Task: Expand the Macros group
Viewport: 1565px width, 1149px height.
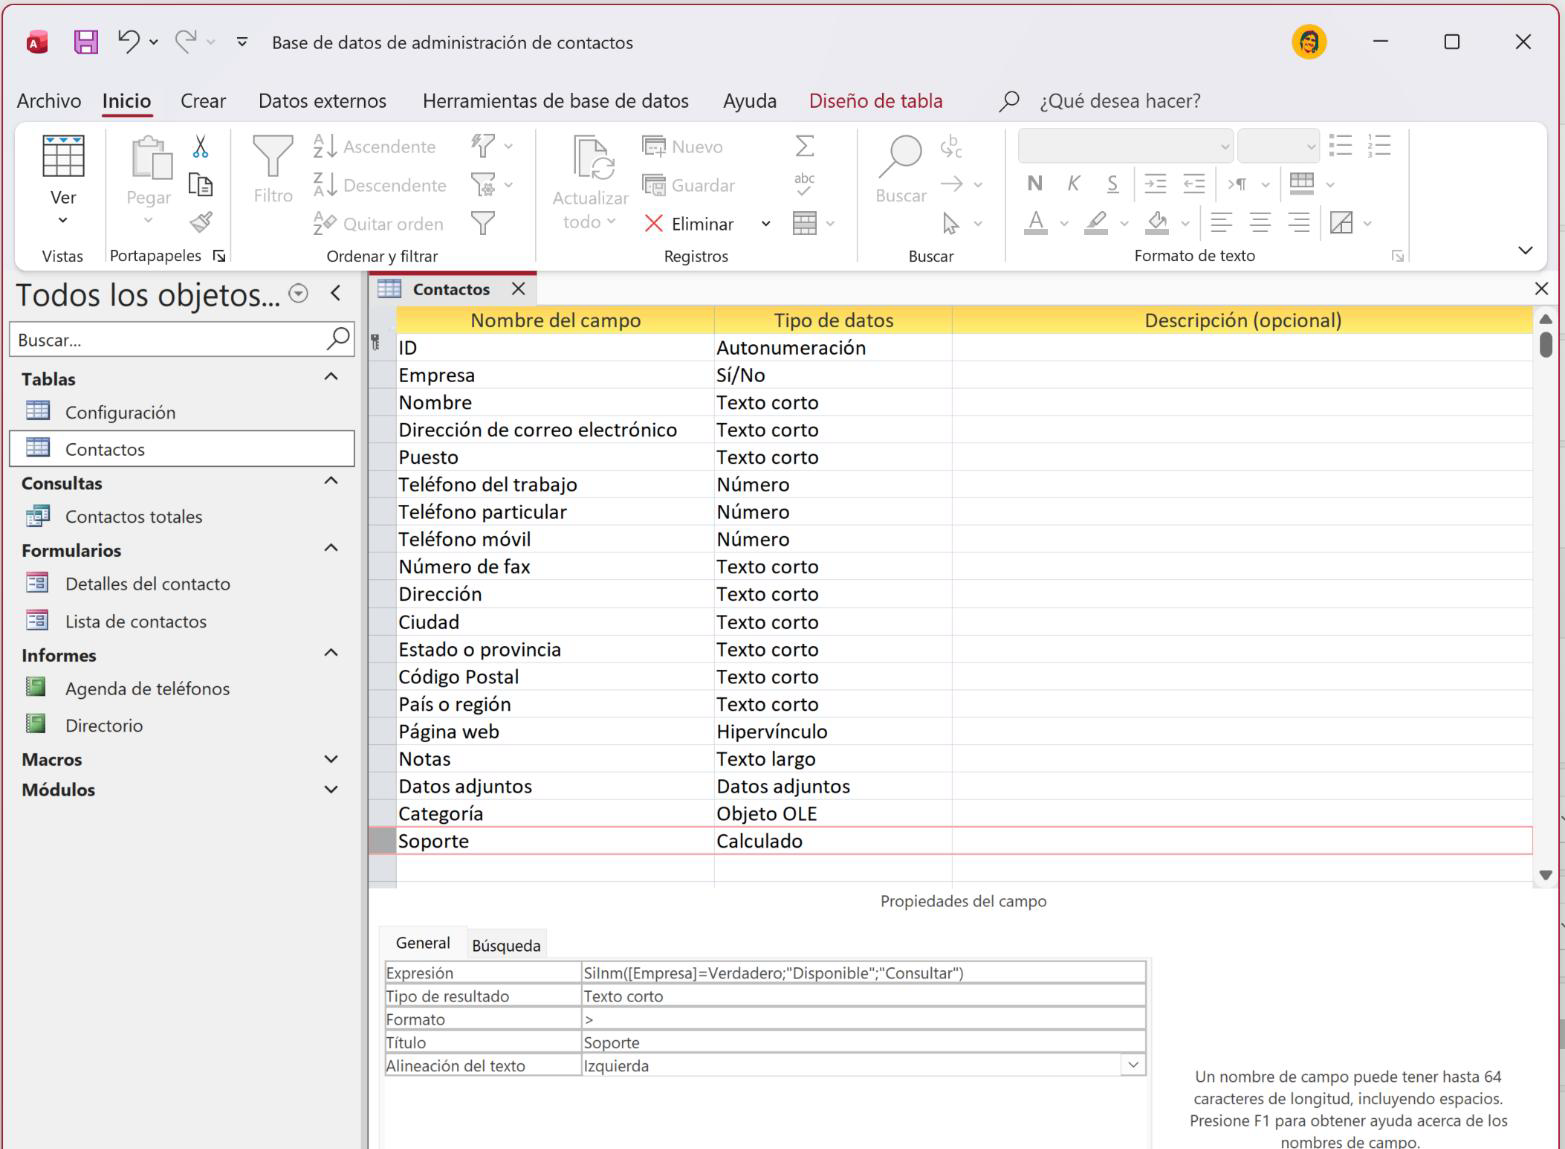Action: coord(331,759)
